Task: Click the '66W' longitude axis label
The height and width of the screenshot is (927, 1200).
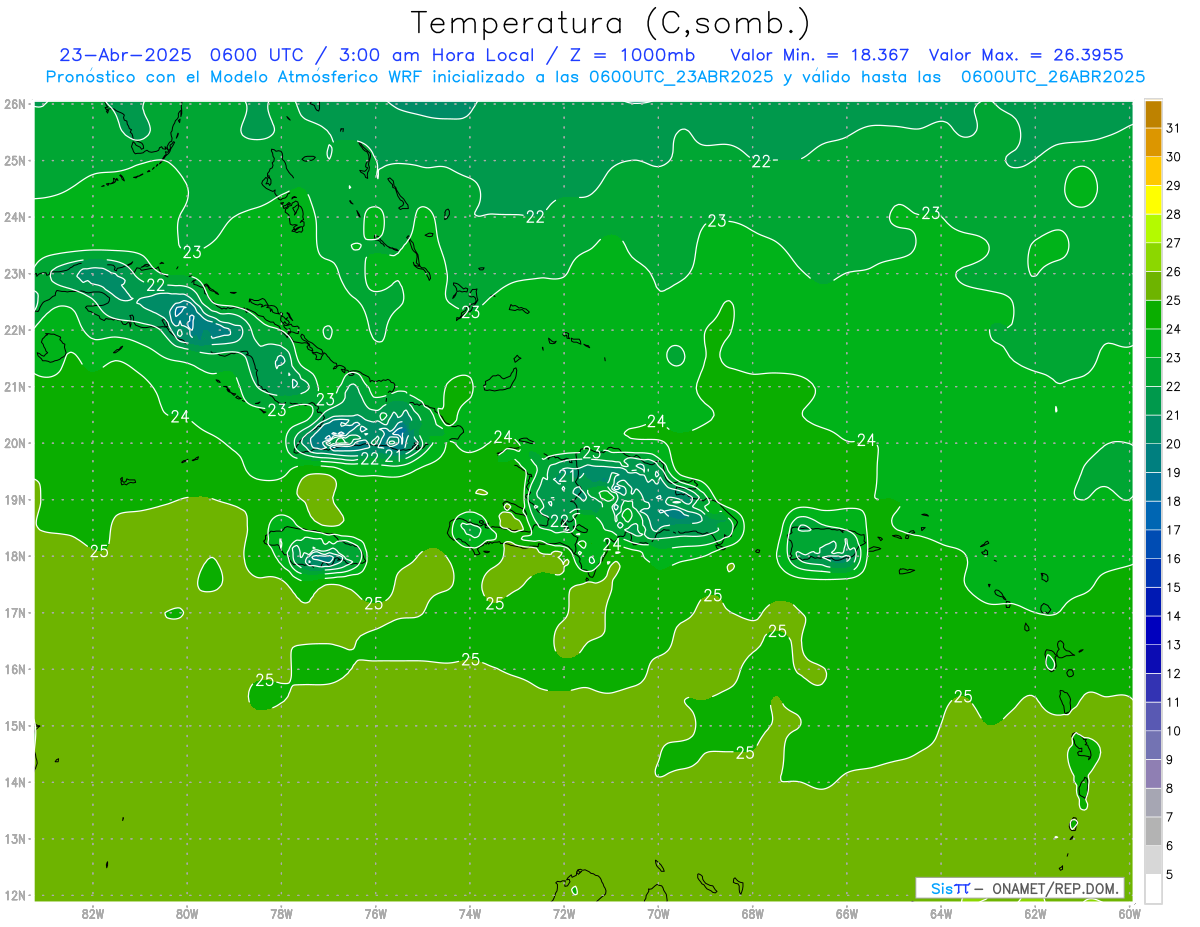Action: [846, 913]
